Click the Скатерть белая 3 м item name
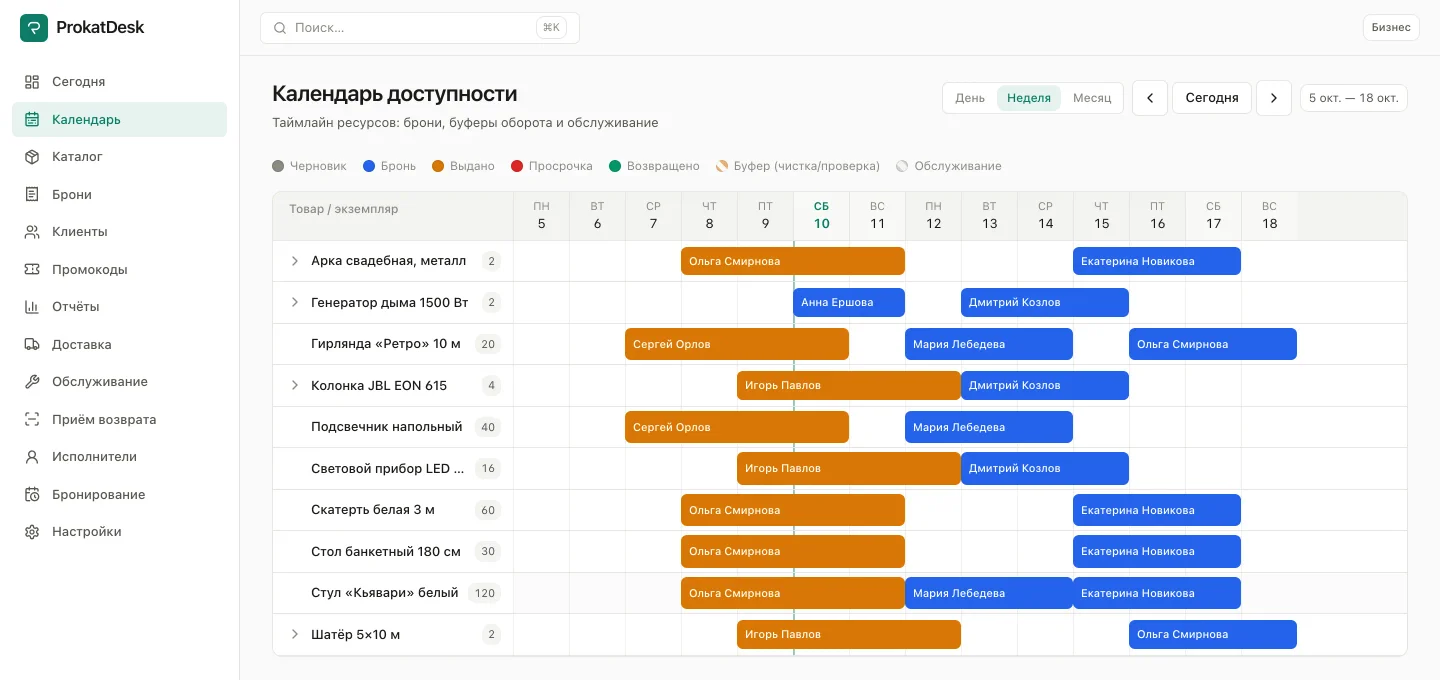The image size is (1440, 680). click(373, 510)
